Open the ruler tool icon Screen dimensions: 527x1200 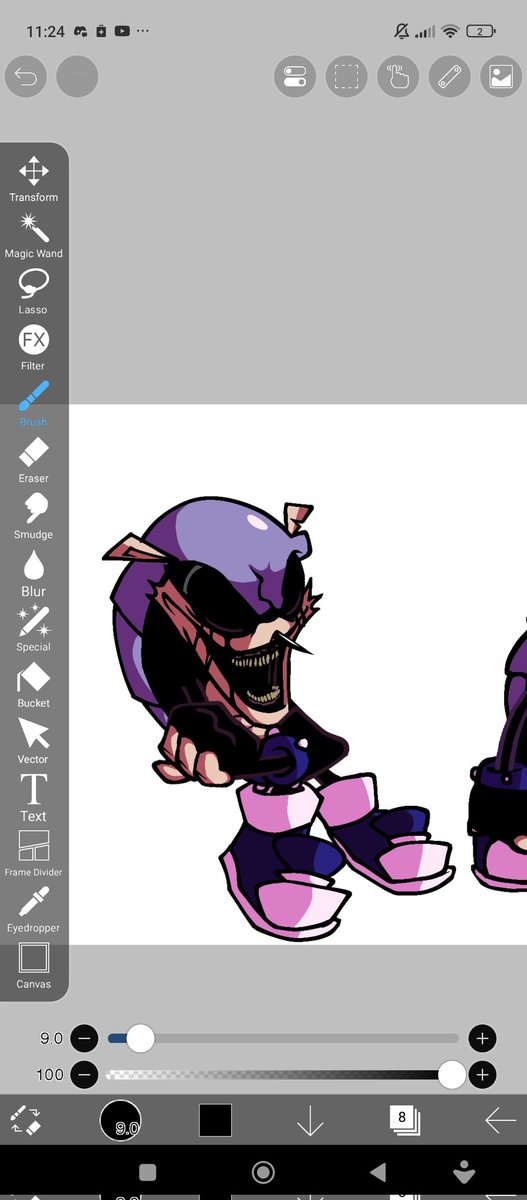tap(450, 78)
